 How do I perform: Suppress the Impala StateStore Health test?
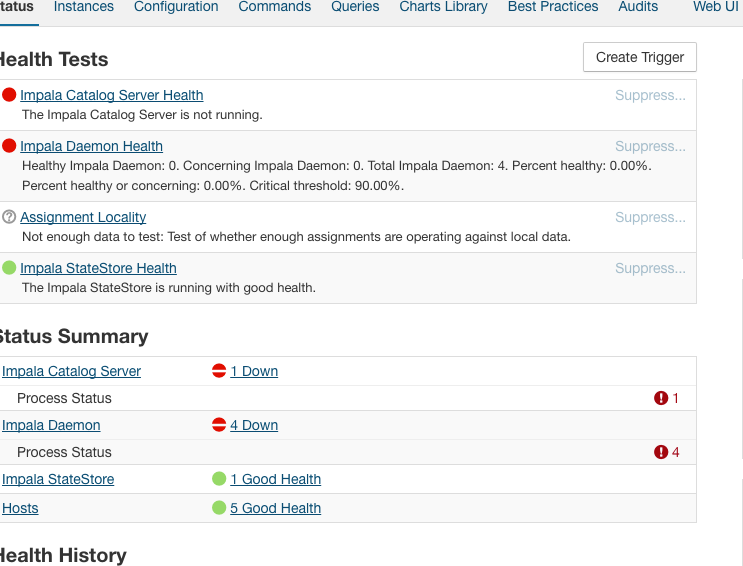click(650, 268)
